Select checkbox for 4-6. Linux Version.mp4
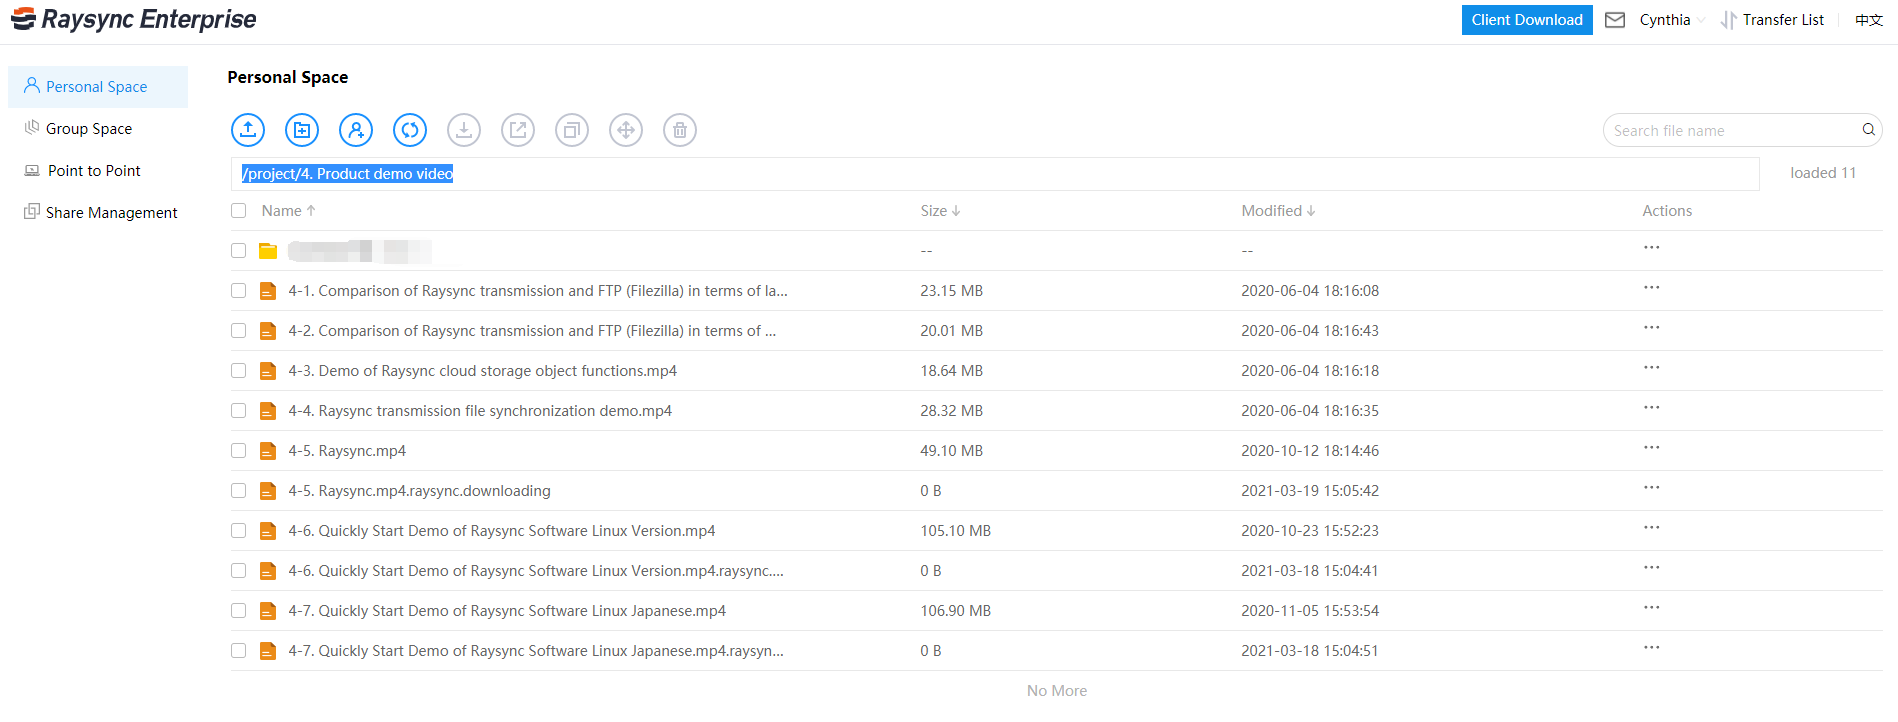 pyautogui.click(x=238, y=531)
